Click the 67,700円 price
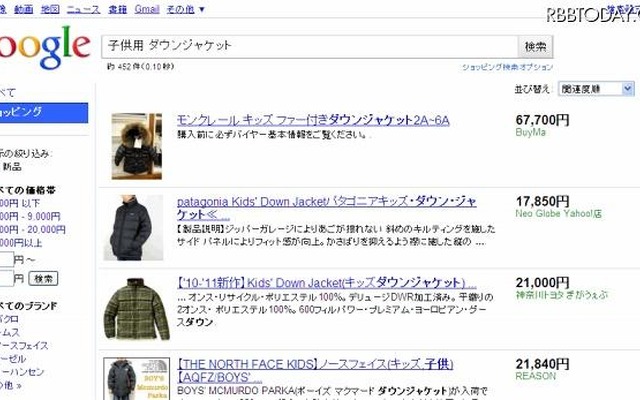 (x=542, y=120)
